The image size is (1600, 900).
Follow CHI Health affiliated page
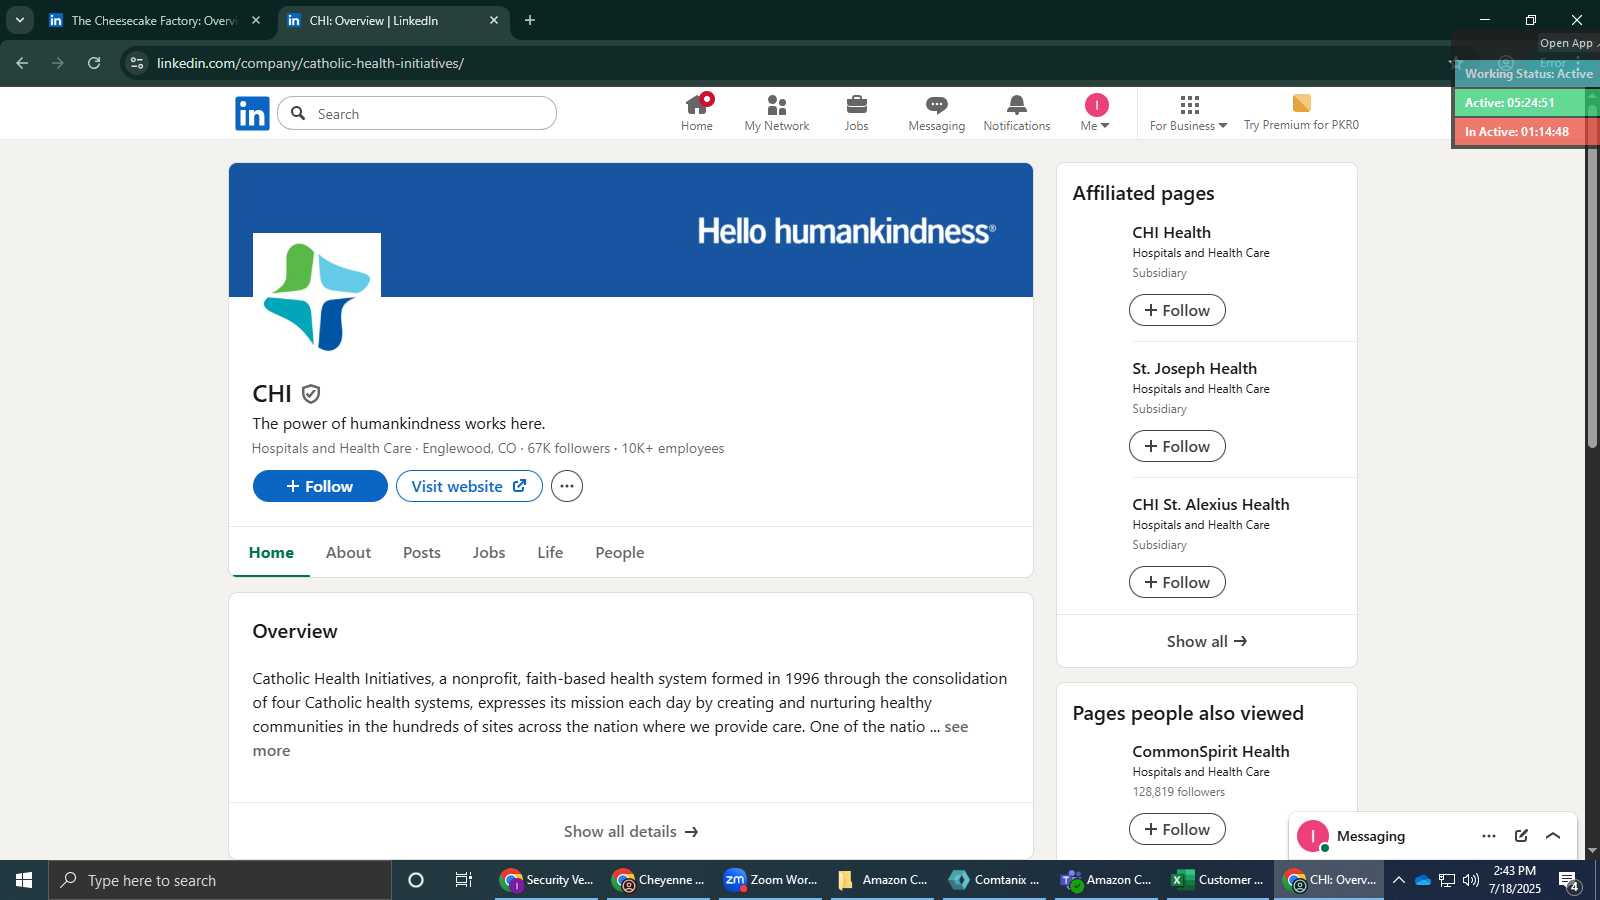pyautogui.click(x=1177, y=310)
